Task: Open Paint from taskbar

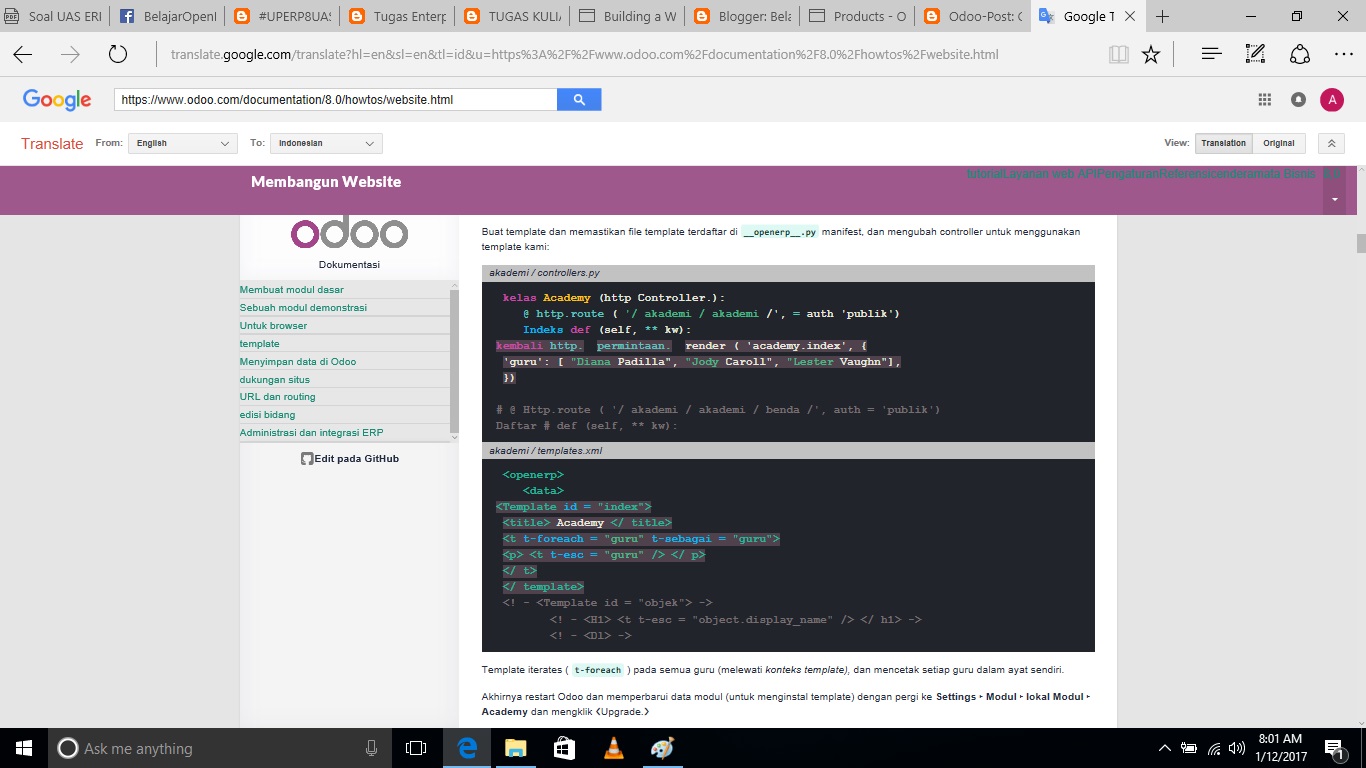Action: point(662,748)
